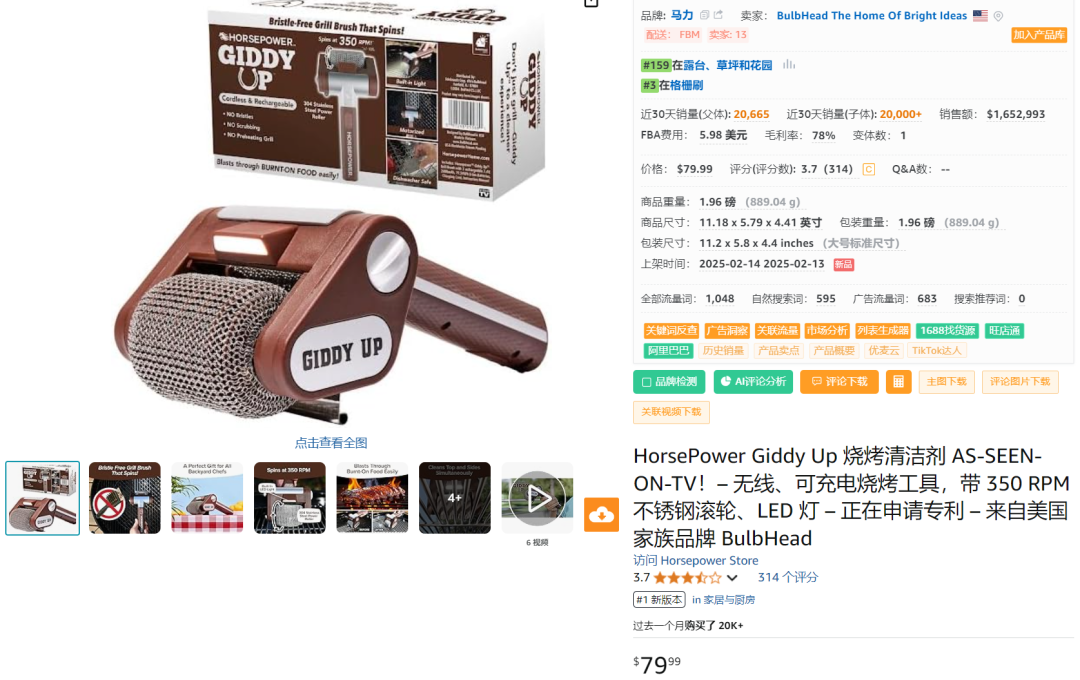Image resolution: width=1080 pixels, height=680 pixels.
Task: Open the brand share link icon
Action: click(x=718, y=14)
